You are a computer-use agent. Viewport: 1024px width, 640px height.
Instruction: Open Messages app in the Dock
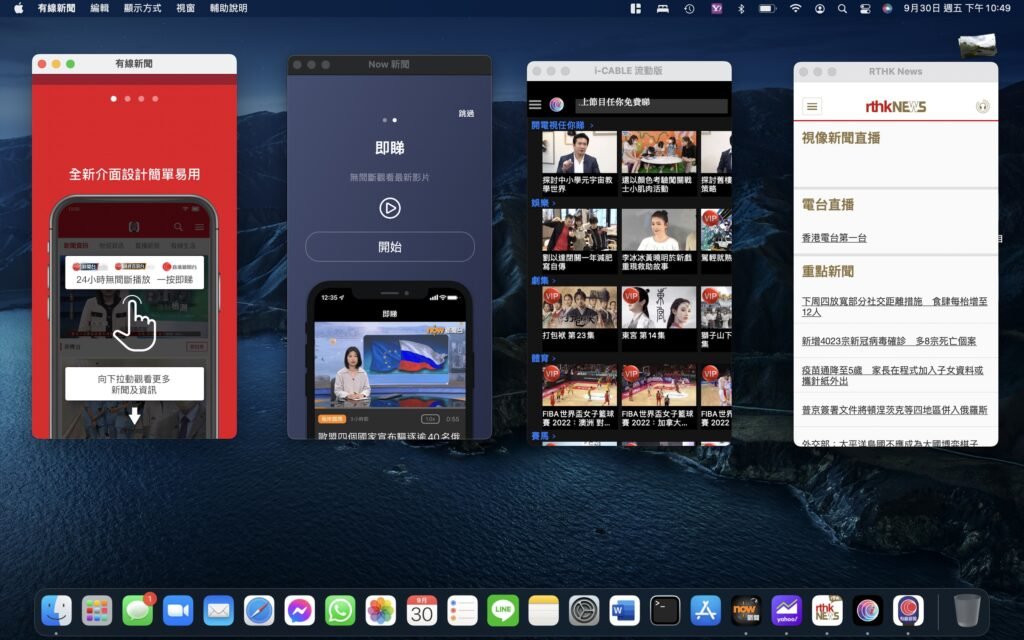point(138,611)
